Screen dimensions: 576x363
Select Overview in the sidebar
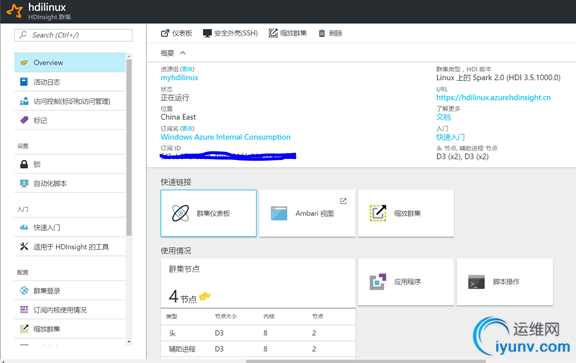70,62
